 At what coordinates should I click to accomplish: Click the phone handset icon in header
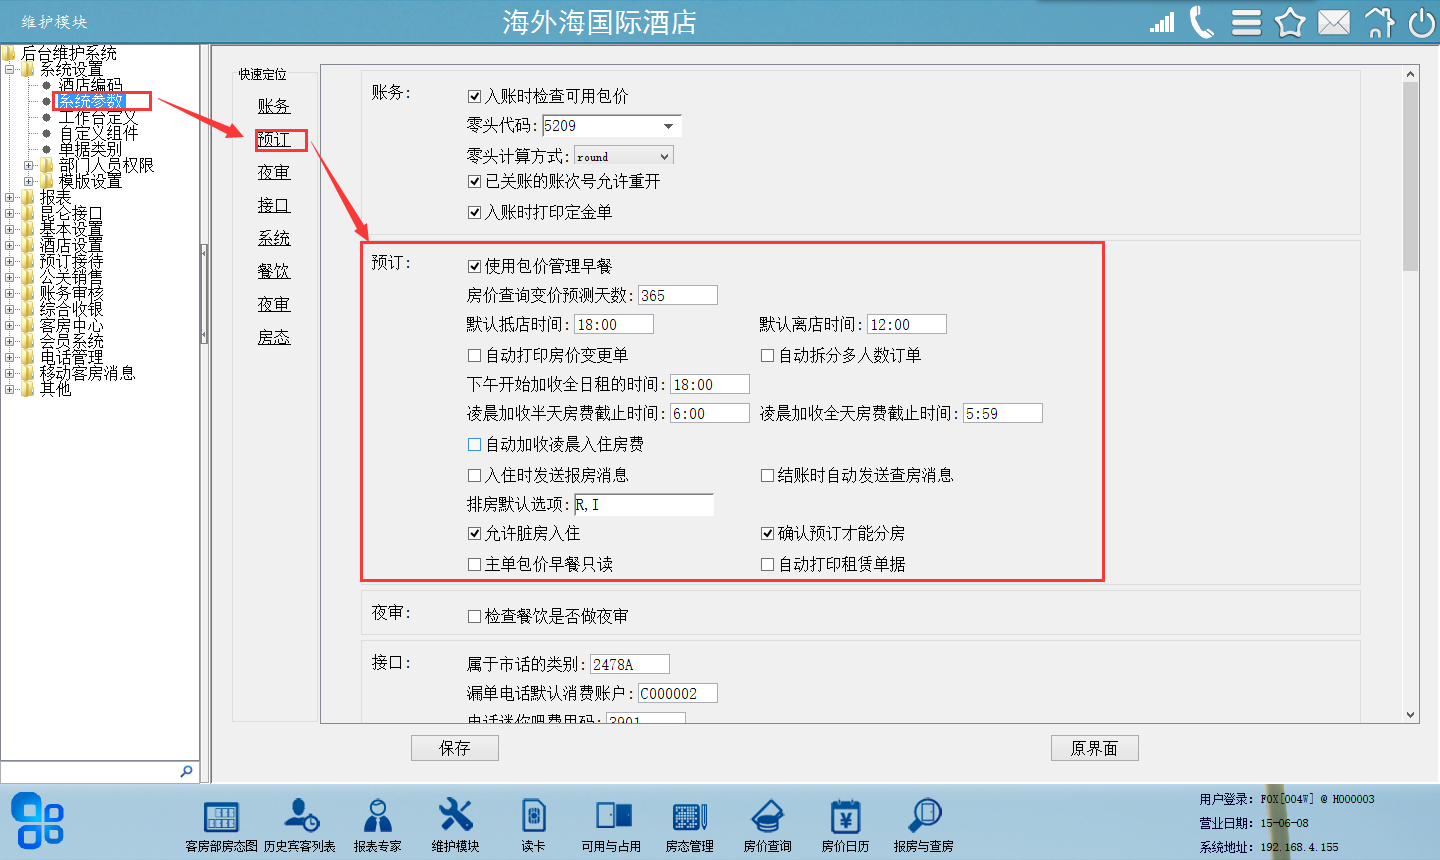pos(1202,22)
